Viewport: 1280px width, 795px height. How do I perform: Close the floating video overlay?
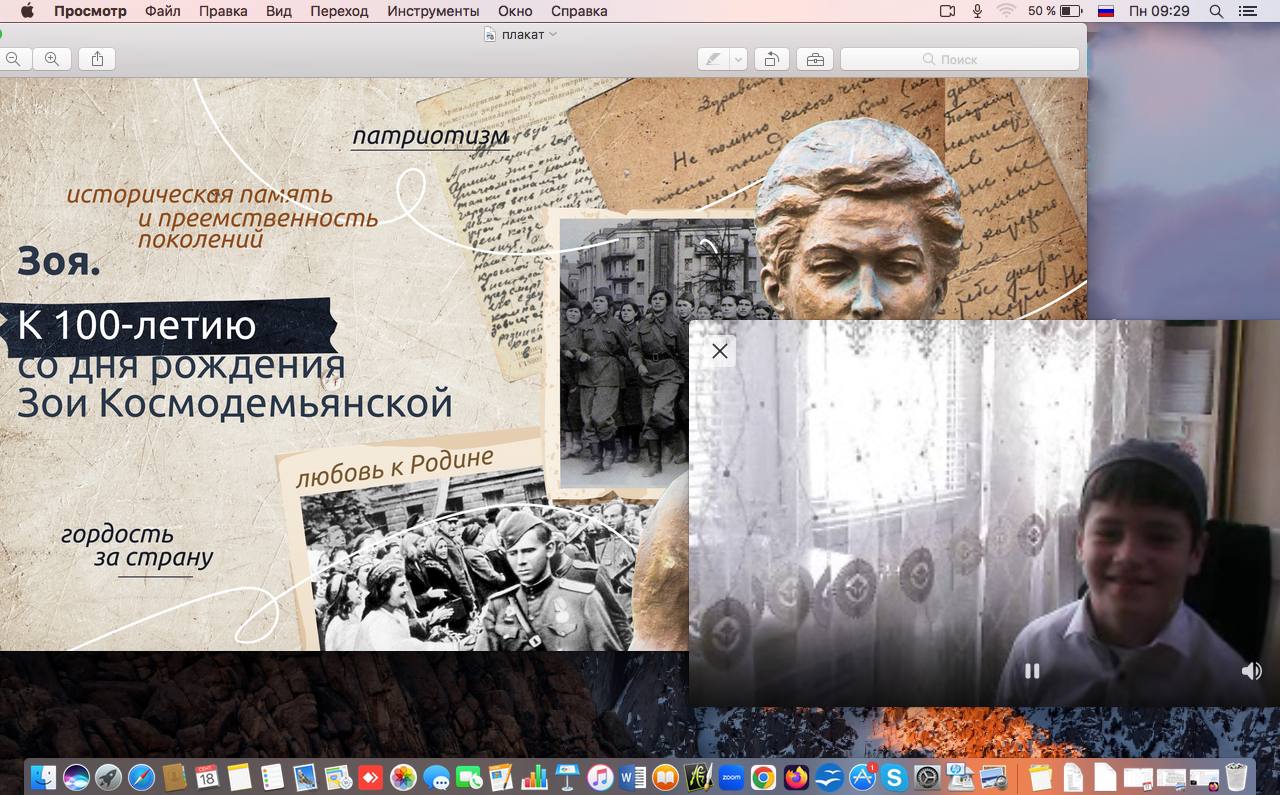point(719,351)
